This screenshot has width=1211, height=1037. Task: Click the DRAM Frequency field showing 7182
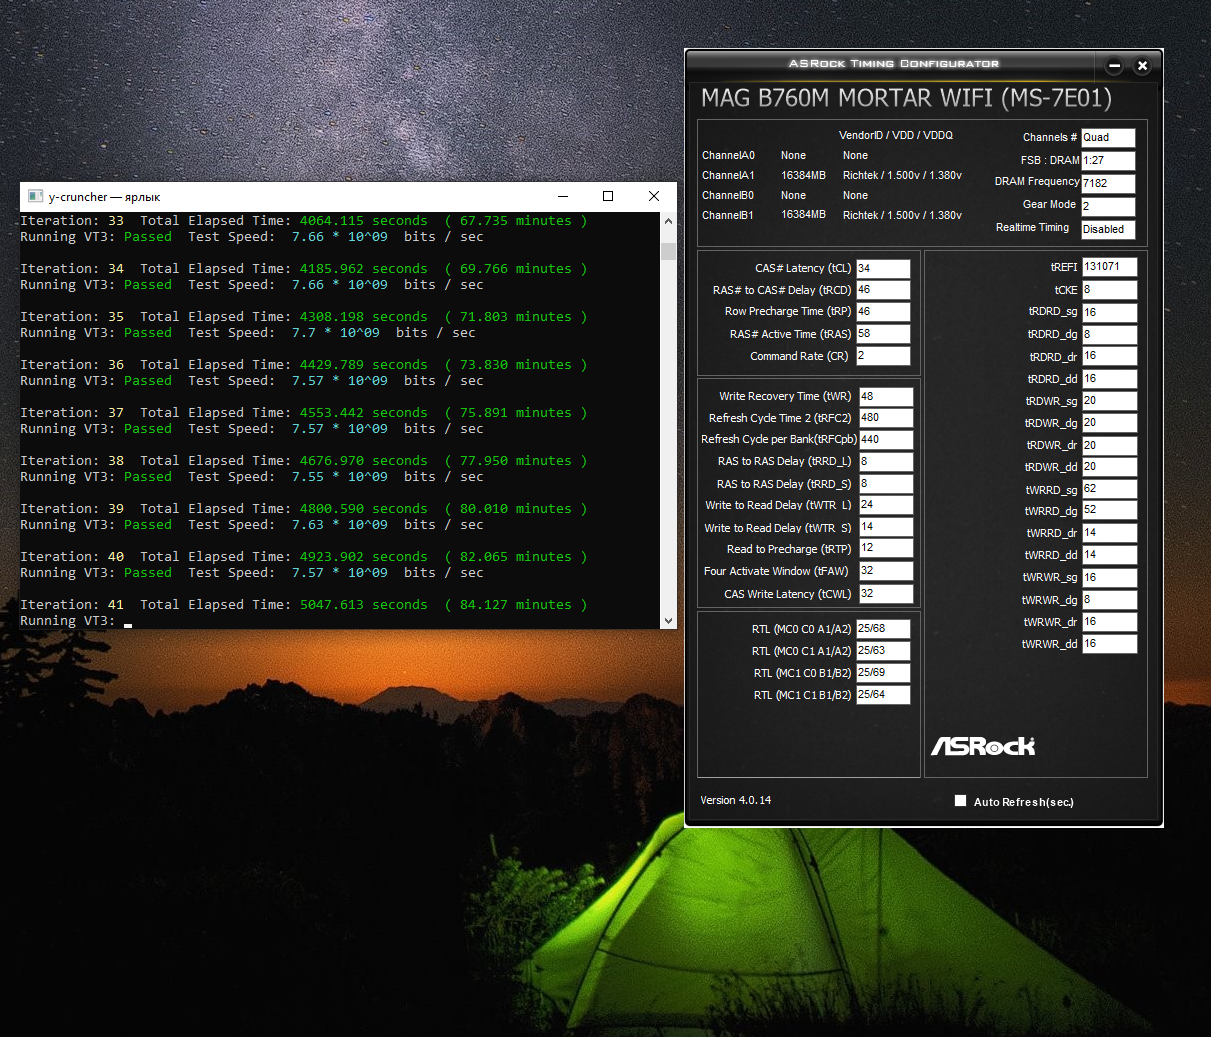1108,184
